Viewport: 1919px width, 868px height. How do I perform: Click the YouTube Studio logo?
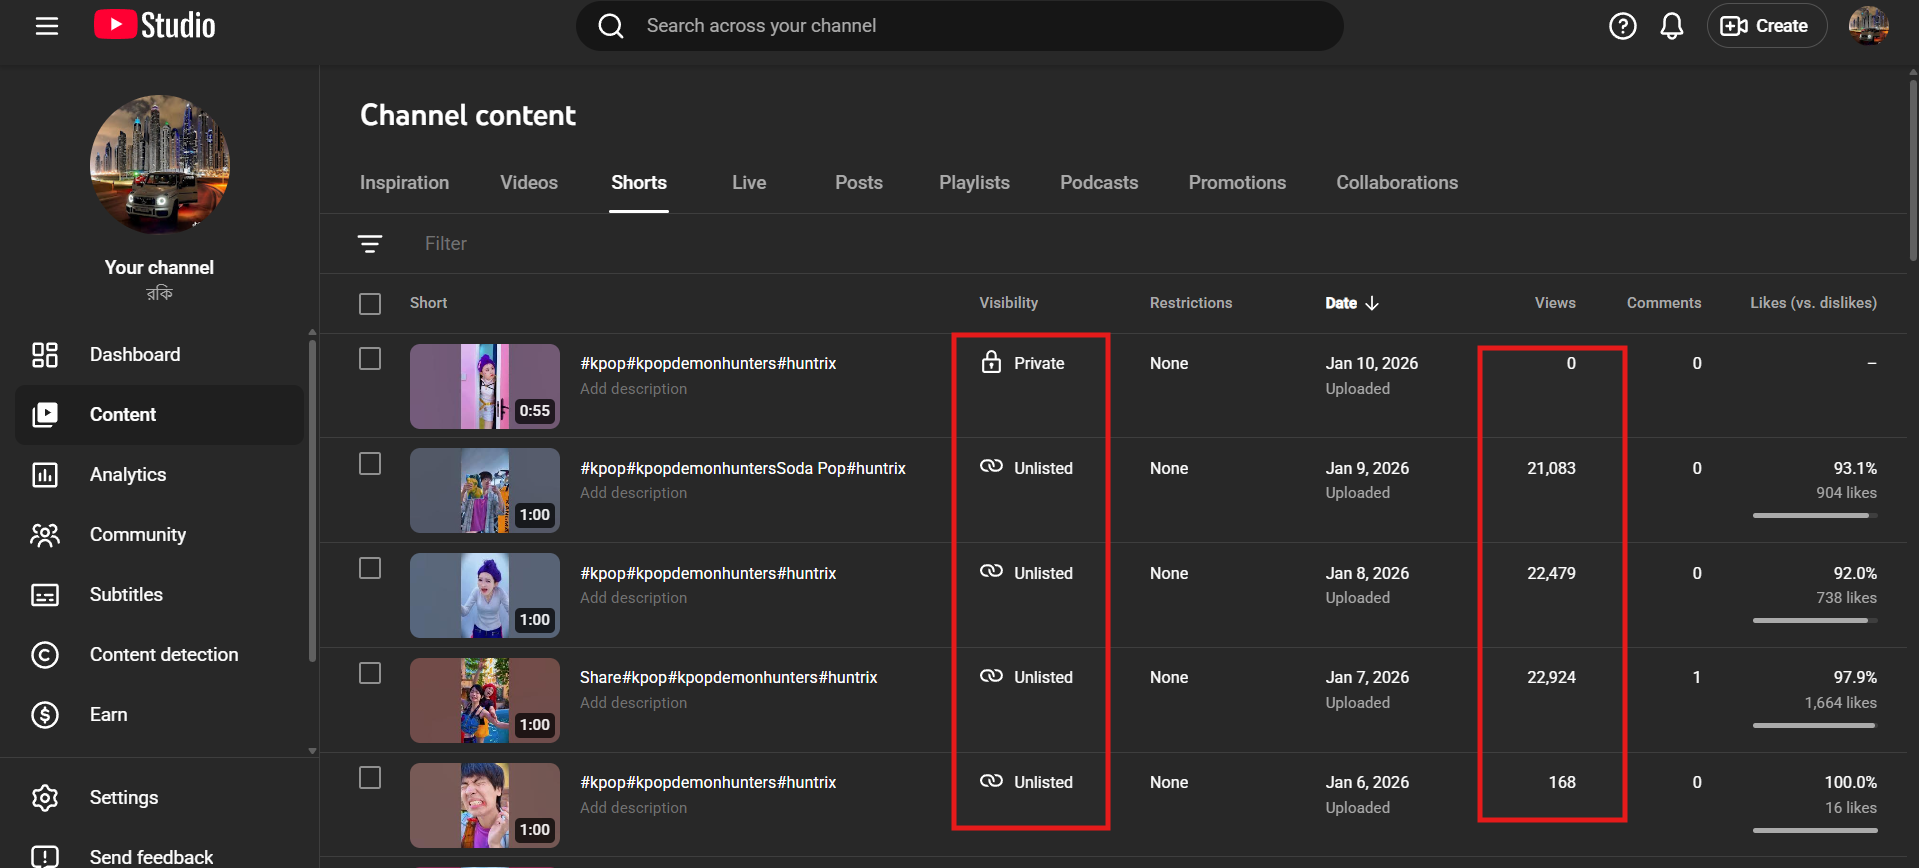tap(155, 26)
